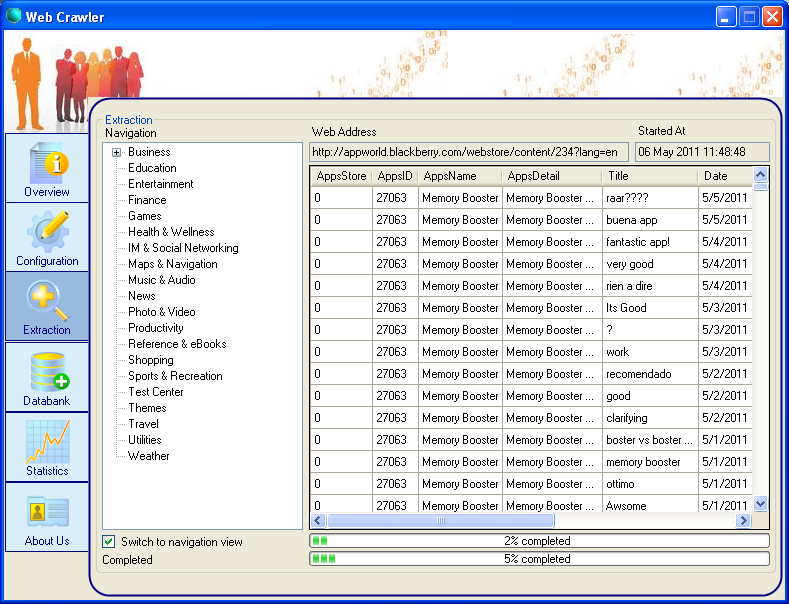Open the Overview page icon
Image resolution: width=789 pixels, height=604 pixels.
click(x=49, y=163)
